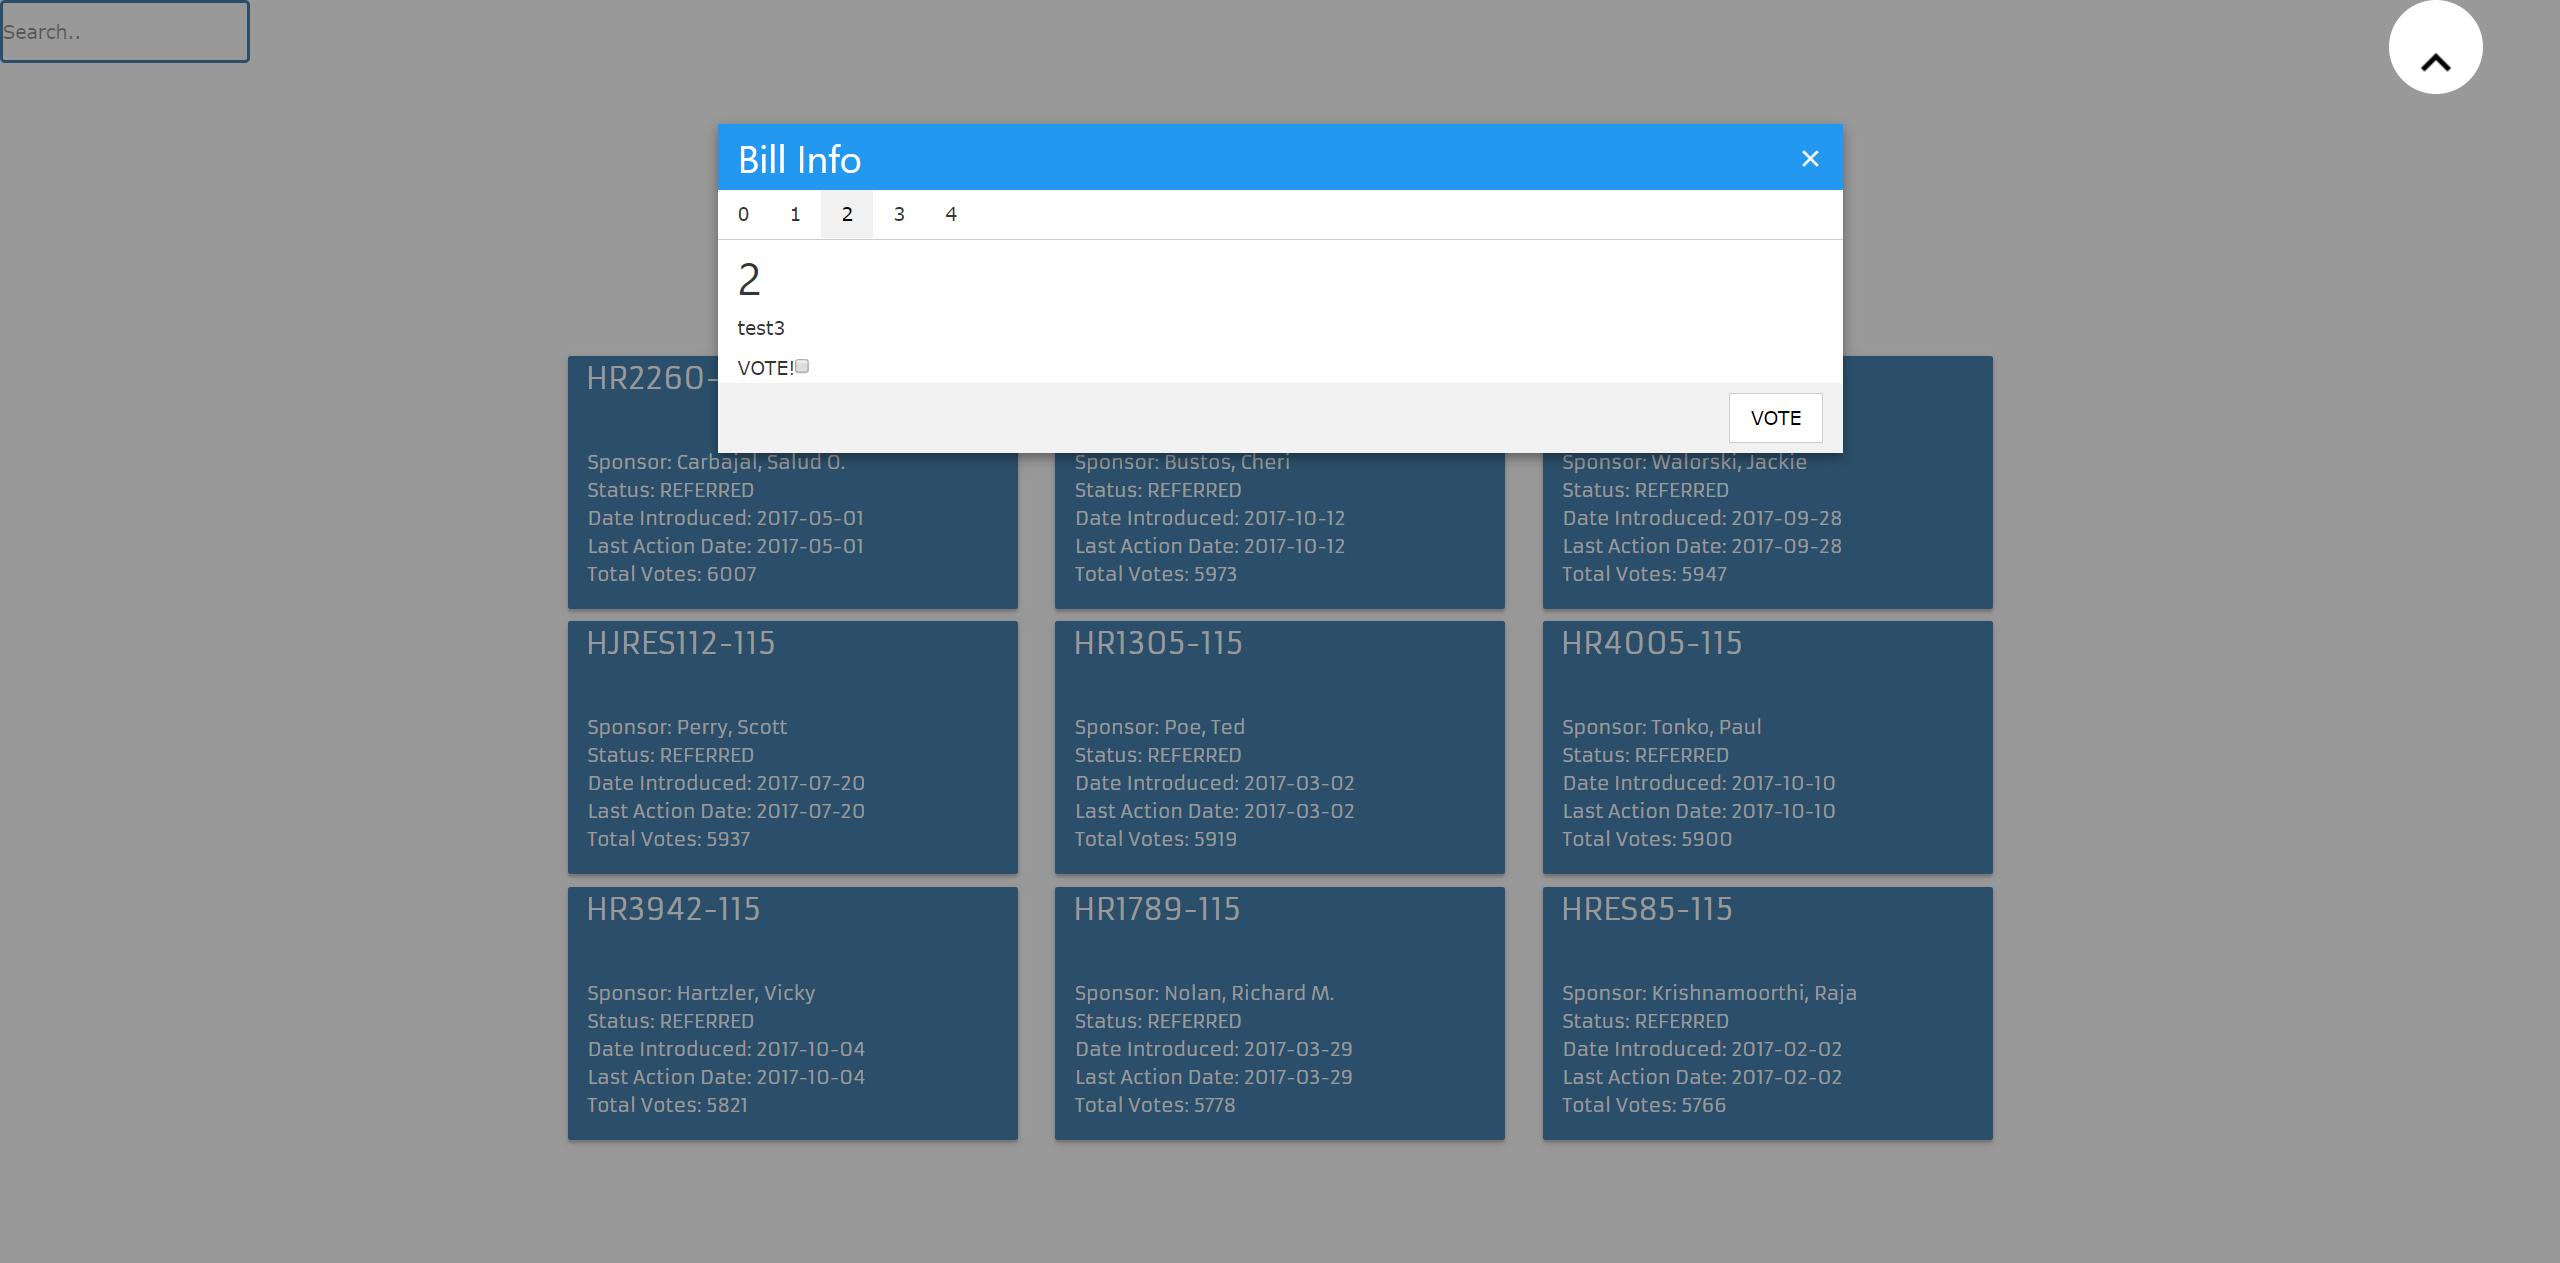Screen dimensions: 2560x1263
Task: Switch to tab 1
Action: coord(795,214)
